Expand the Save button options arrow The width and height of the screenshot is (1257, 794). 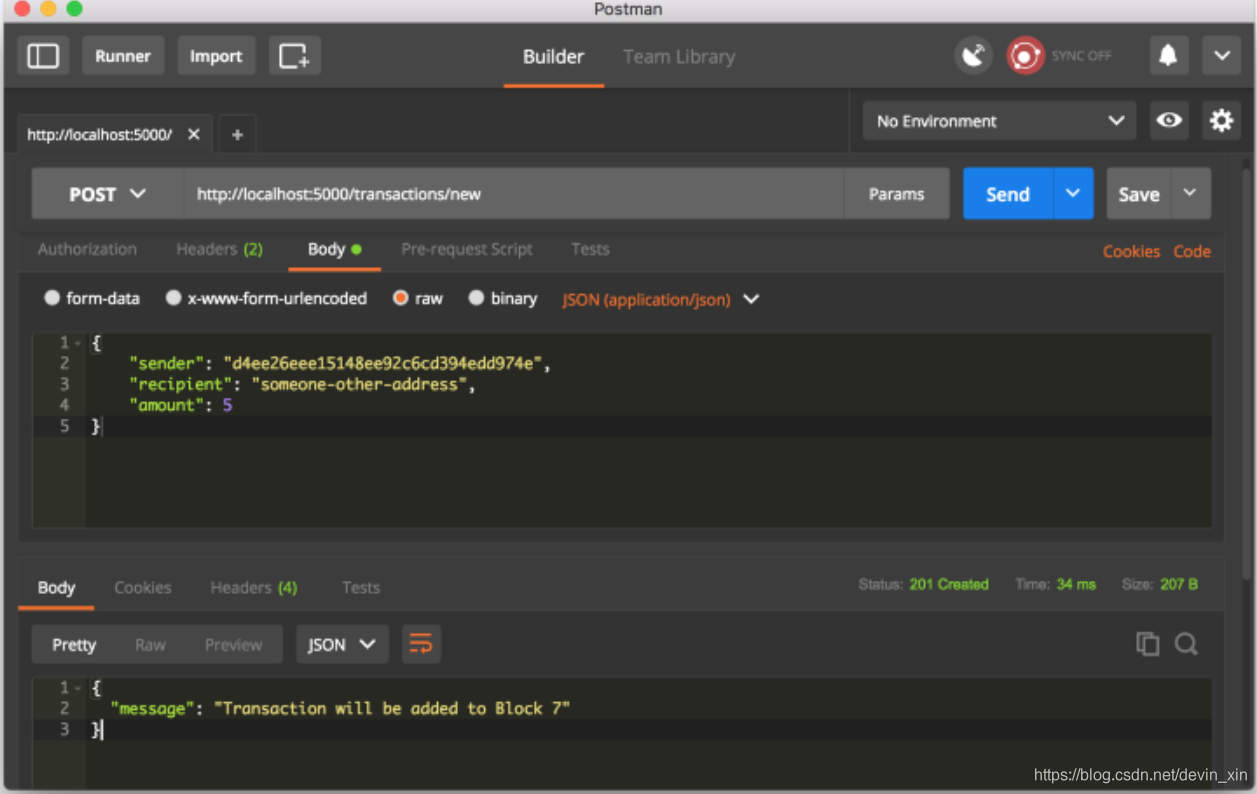1190,193
